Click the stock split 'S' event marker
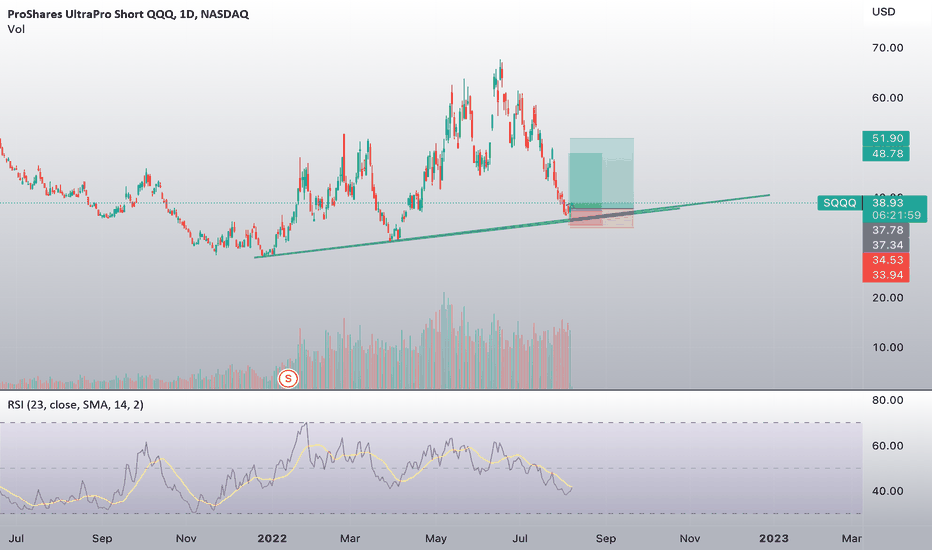Viewport: 932px width, 550px height. tap(288, 378)
